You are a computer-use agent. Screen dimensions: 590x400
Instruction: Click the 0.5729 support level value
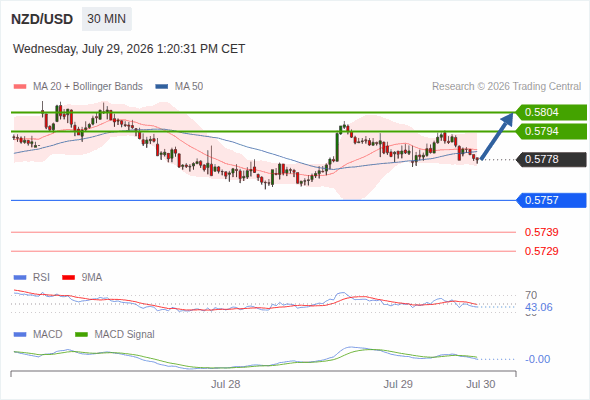pyautogui.click(x=541, y=251)
